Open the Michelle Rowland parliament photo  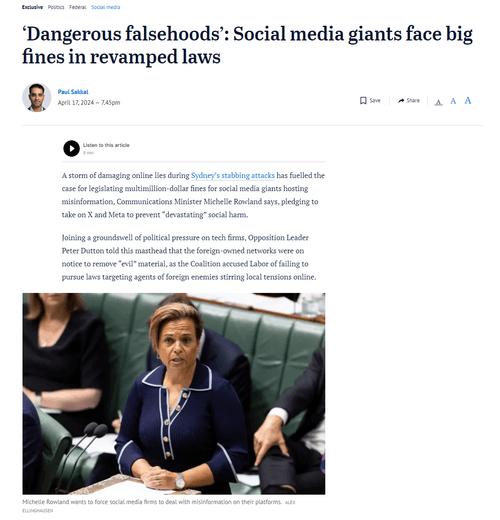coord(174,394)
